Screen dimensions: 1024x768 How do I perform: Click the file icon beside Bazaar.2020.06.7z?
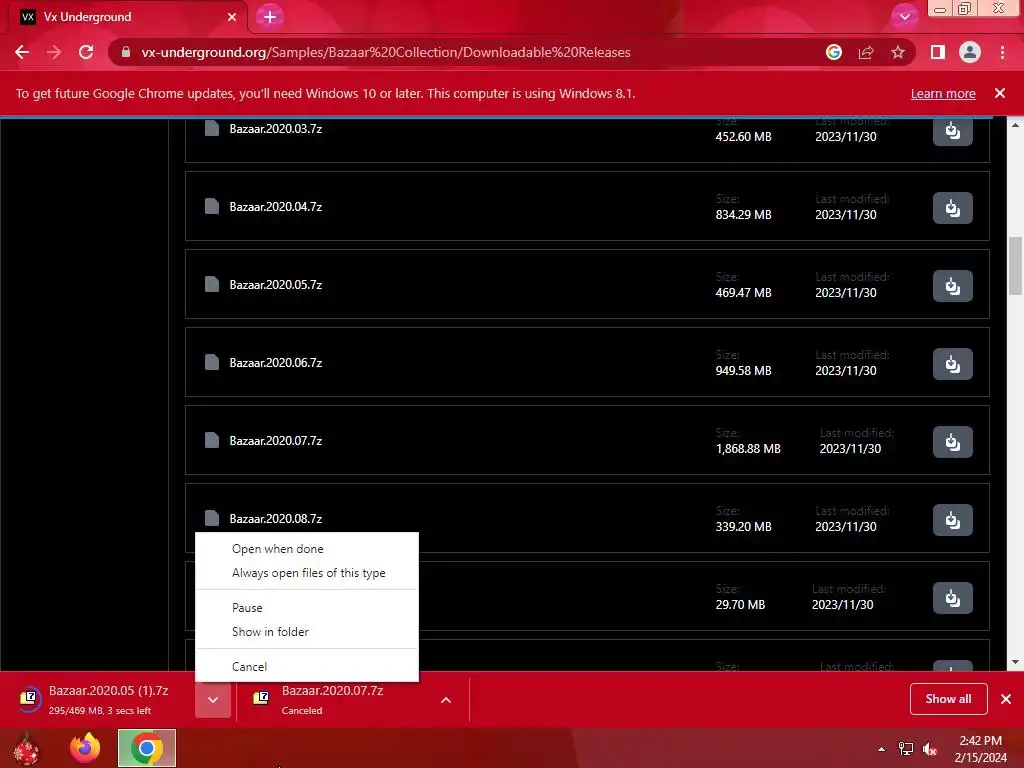[x=212, y=362]
